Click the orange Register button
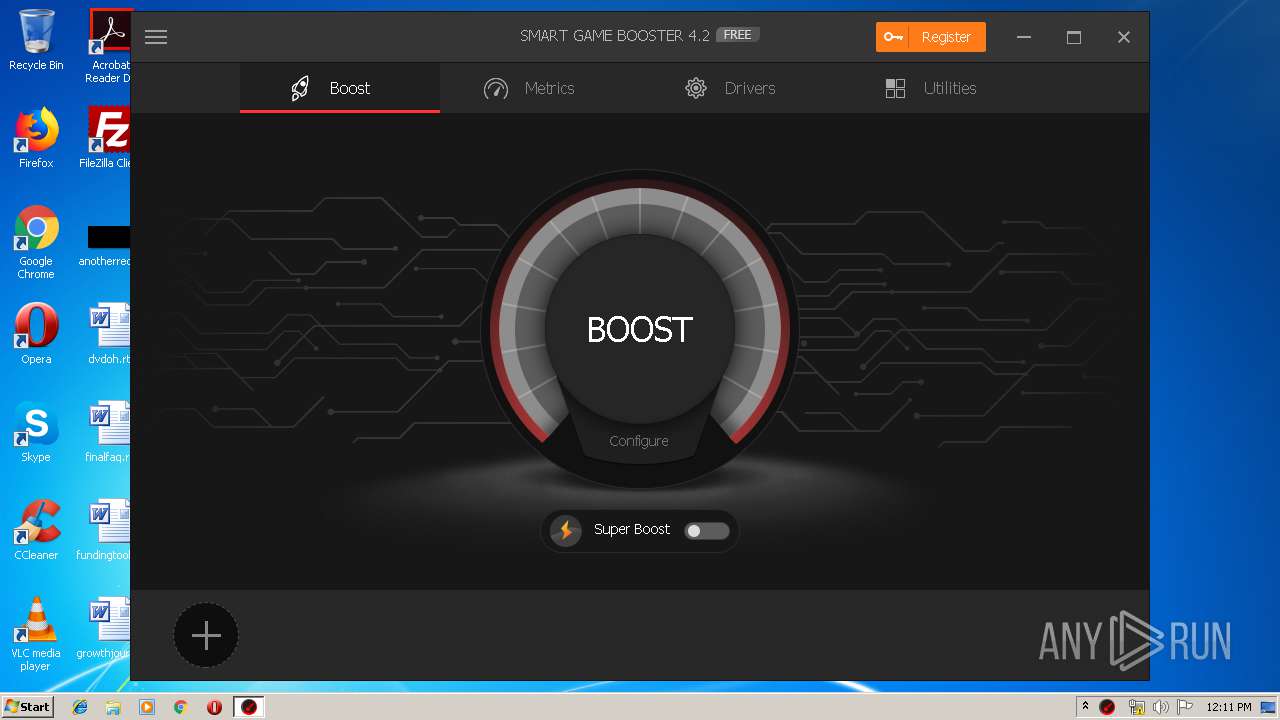The image size is (1280, 720). click(930, 37)
